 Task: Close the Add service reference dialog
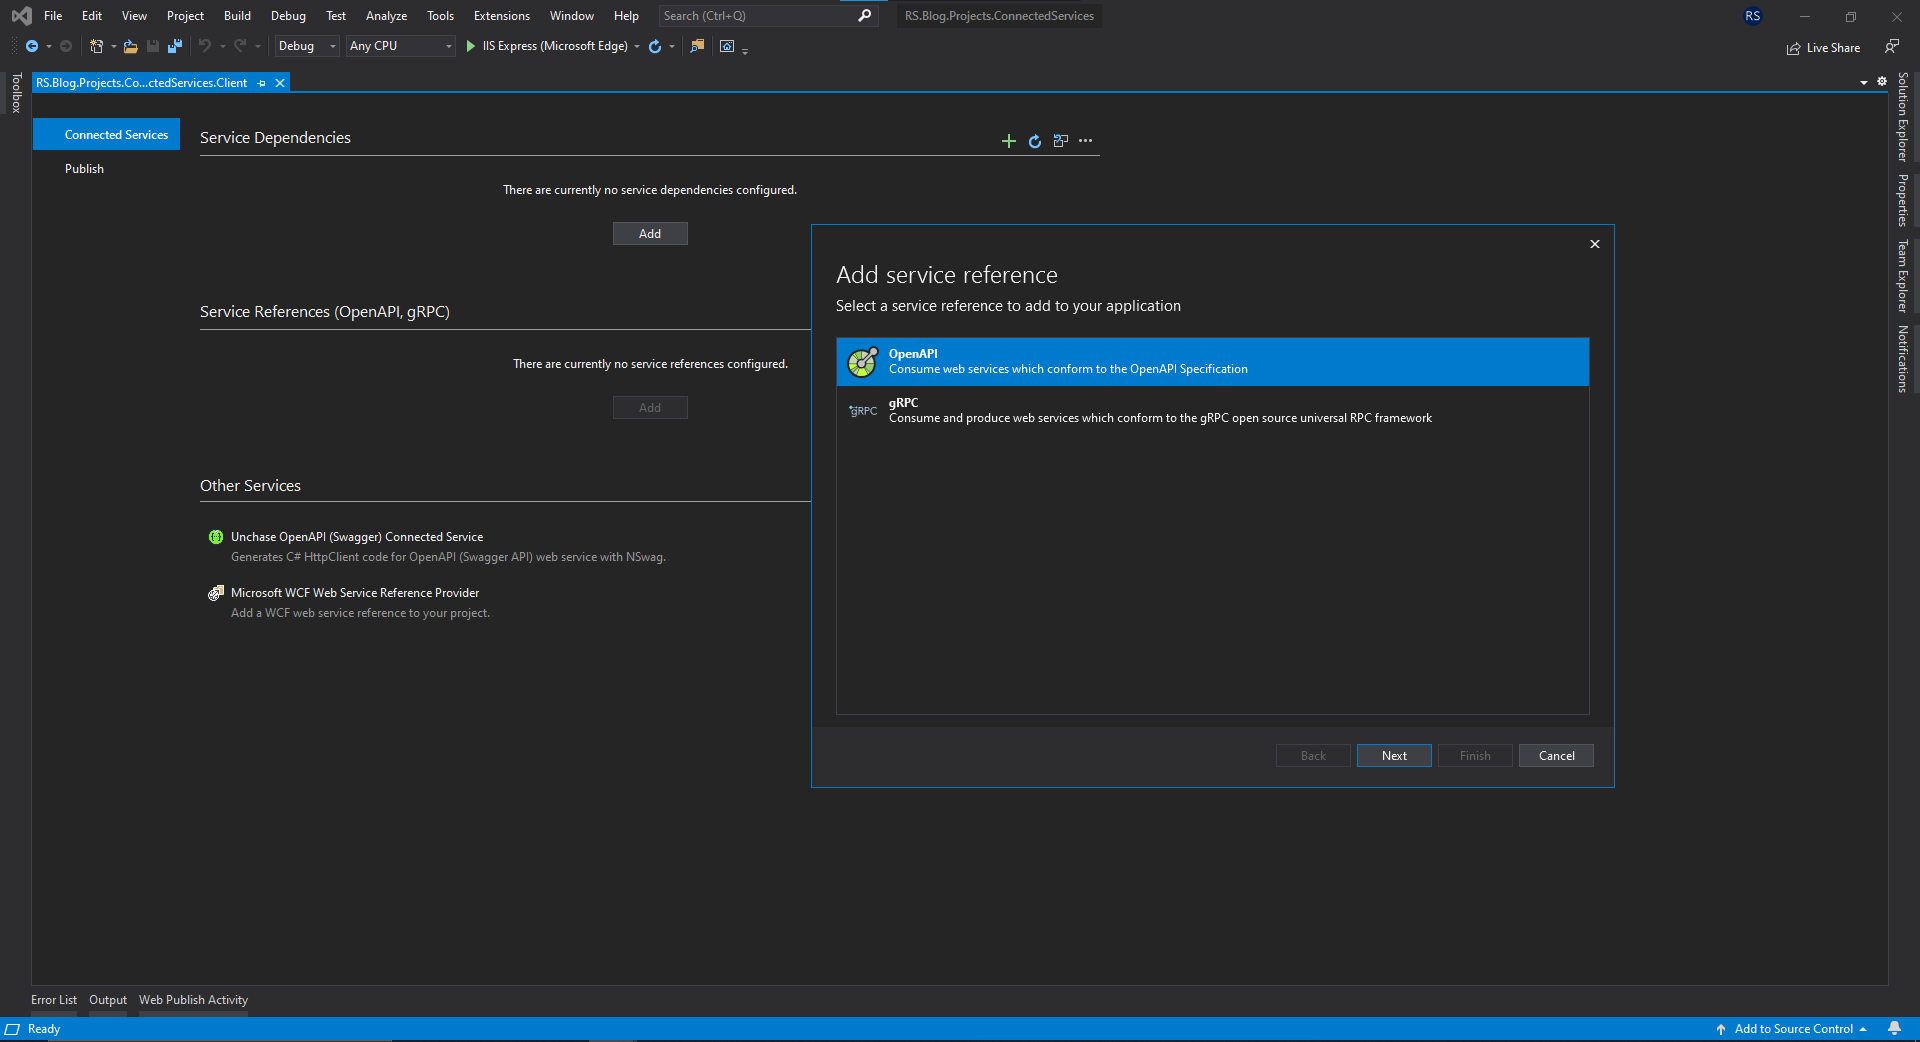click(x=1595, y=244)
